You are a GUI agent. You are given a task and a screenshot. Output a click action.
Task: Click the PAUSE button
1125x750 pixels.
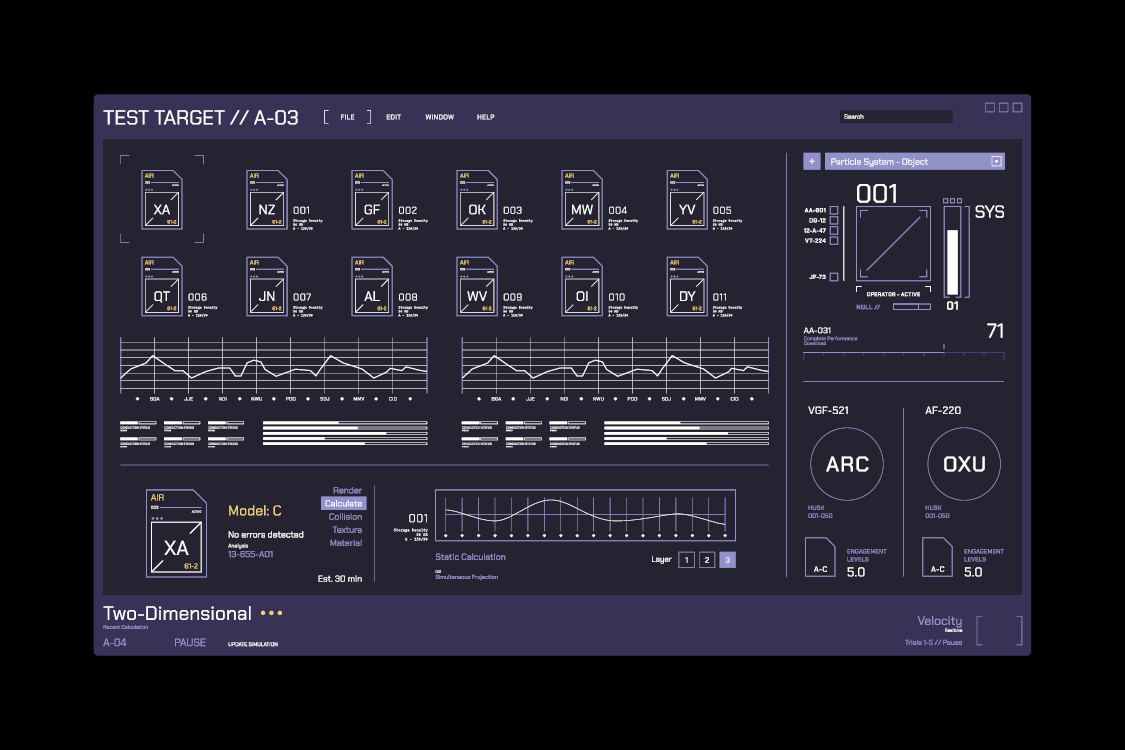190,642
